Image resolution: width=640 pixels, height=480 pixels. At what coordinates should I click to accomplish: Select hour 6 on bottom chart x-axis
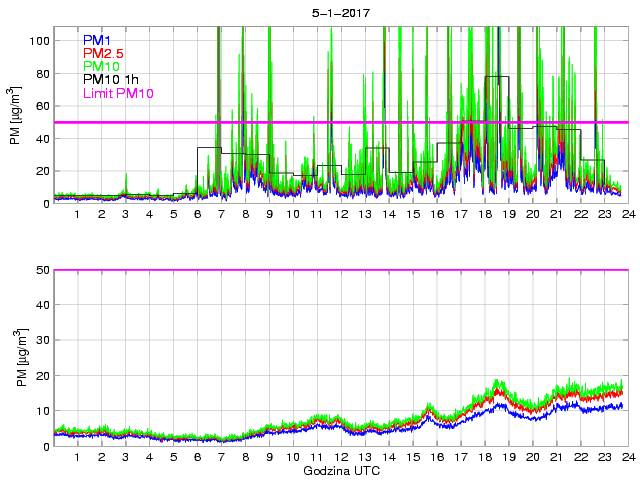point(197,457)
